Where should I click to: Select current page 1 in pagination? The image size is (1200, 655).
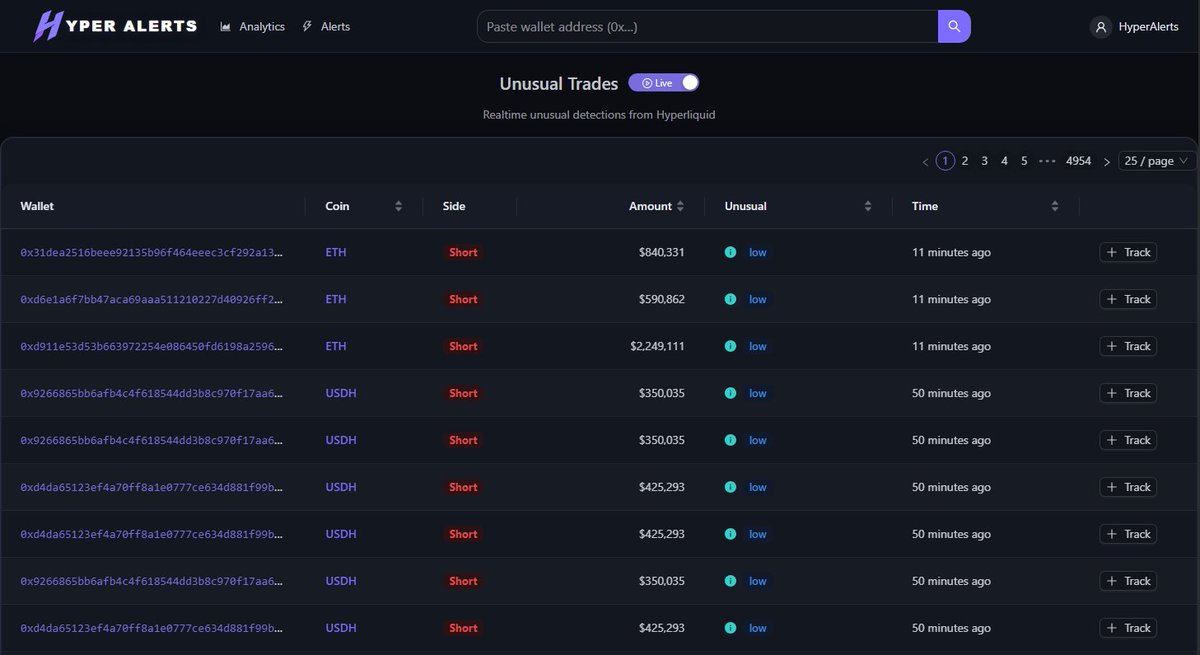coord(945,161)
